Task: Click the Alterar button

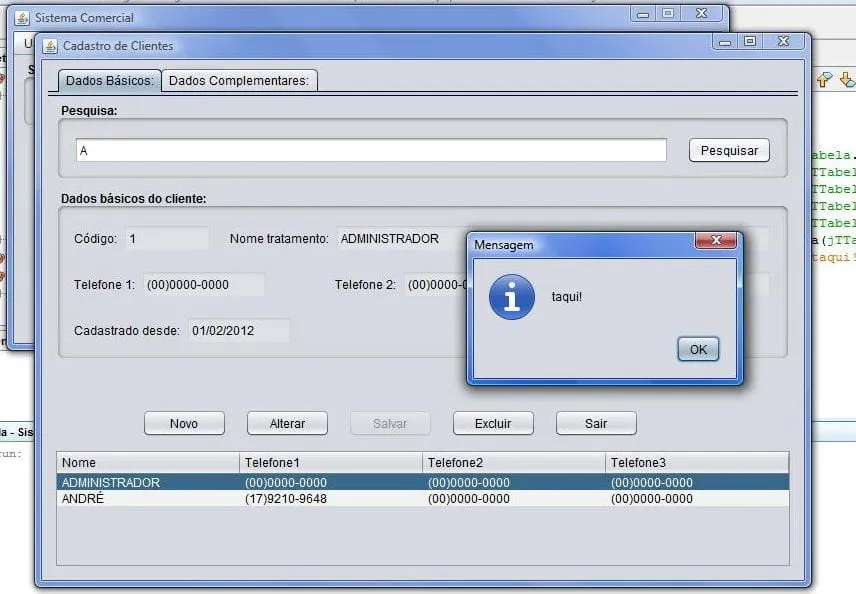Action: click(287, 424)
